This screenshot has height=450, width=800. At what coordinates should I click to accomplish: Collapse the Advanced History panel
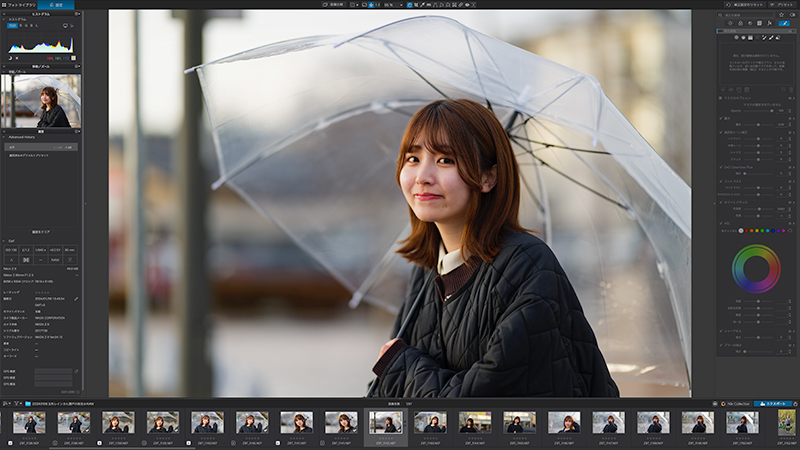tap(4, 137)
